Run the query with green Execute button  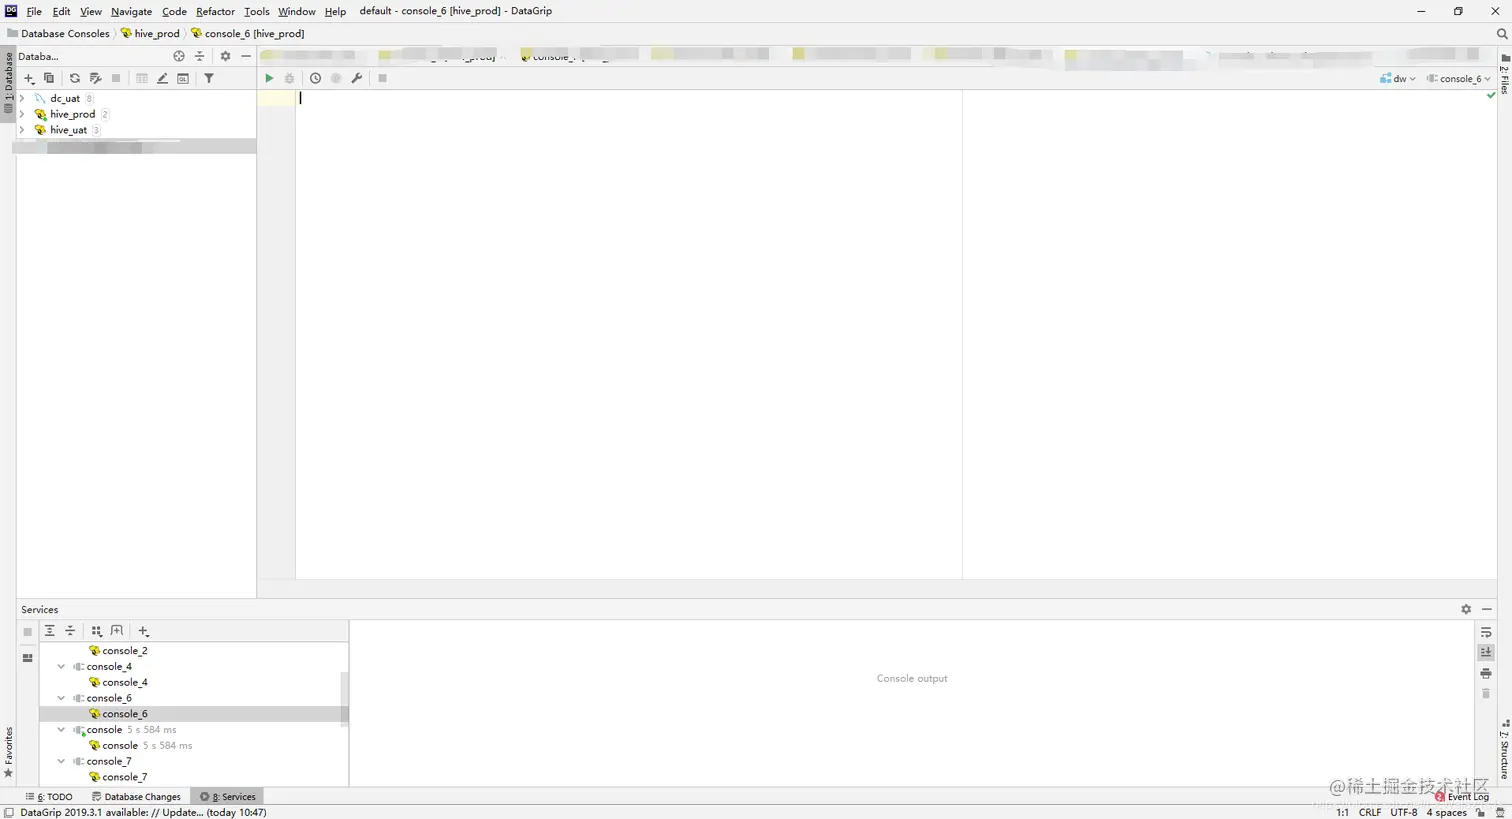click(x=269, y=78)
